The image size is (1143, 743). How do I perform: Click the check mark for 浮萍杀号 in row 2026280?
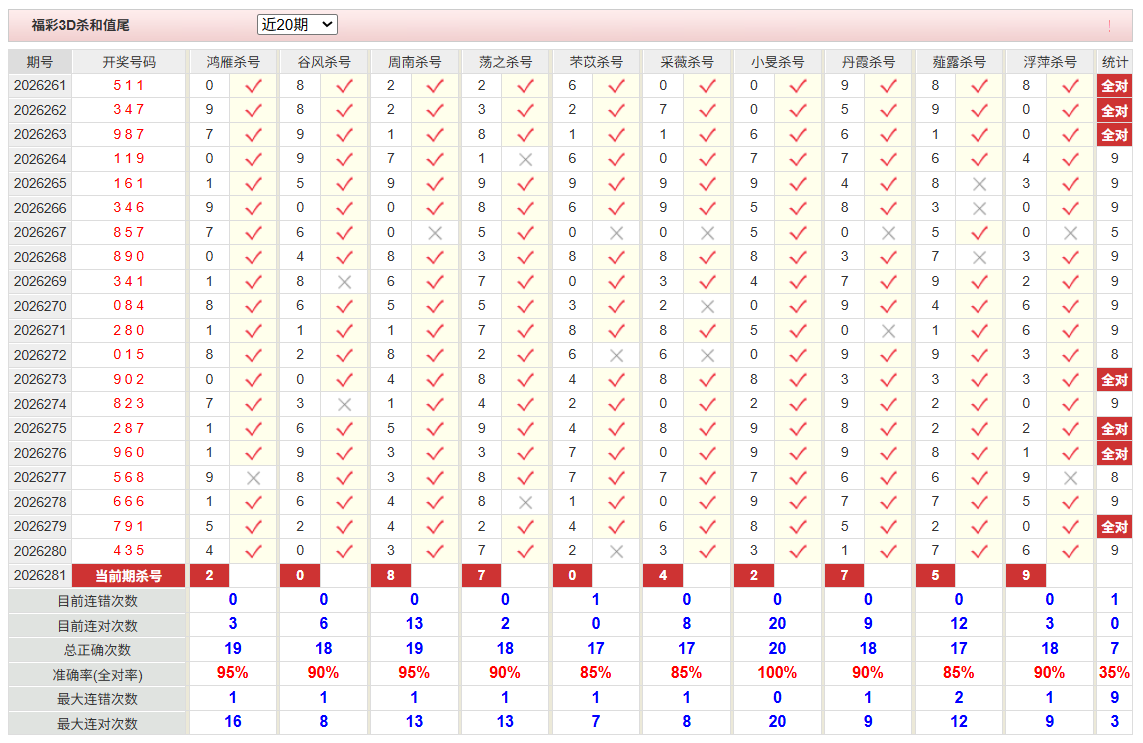point(1070,551)
